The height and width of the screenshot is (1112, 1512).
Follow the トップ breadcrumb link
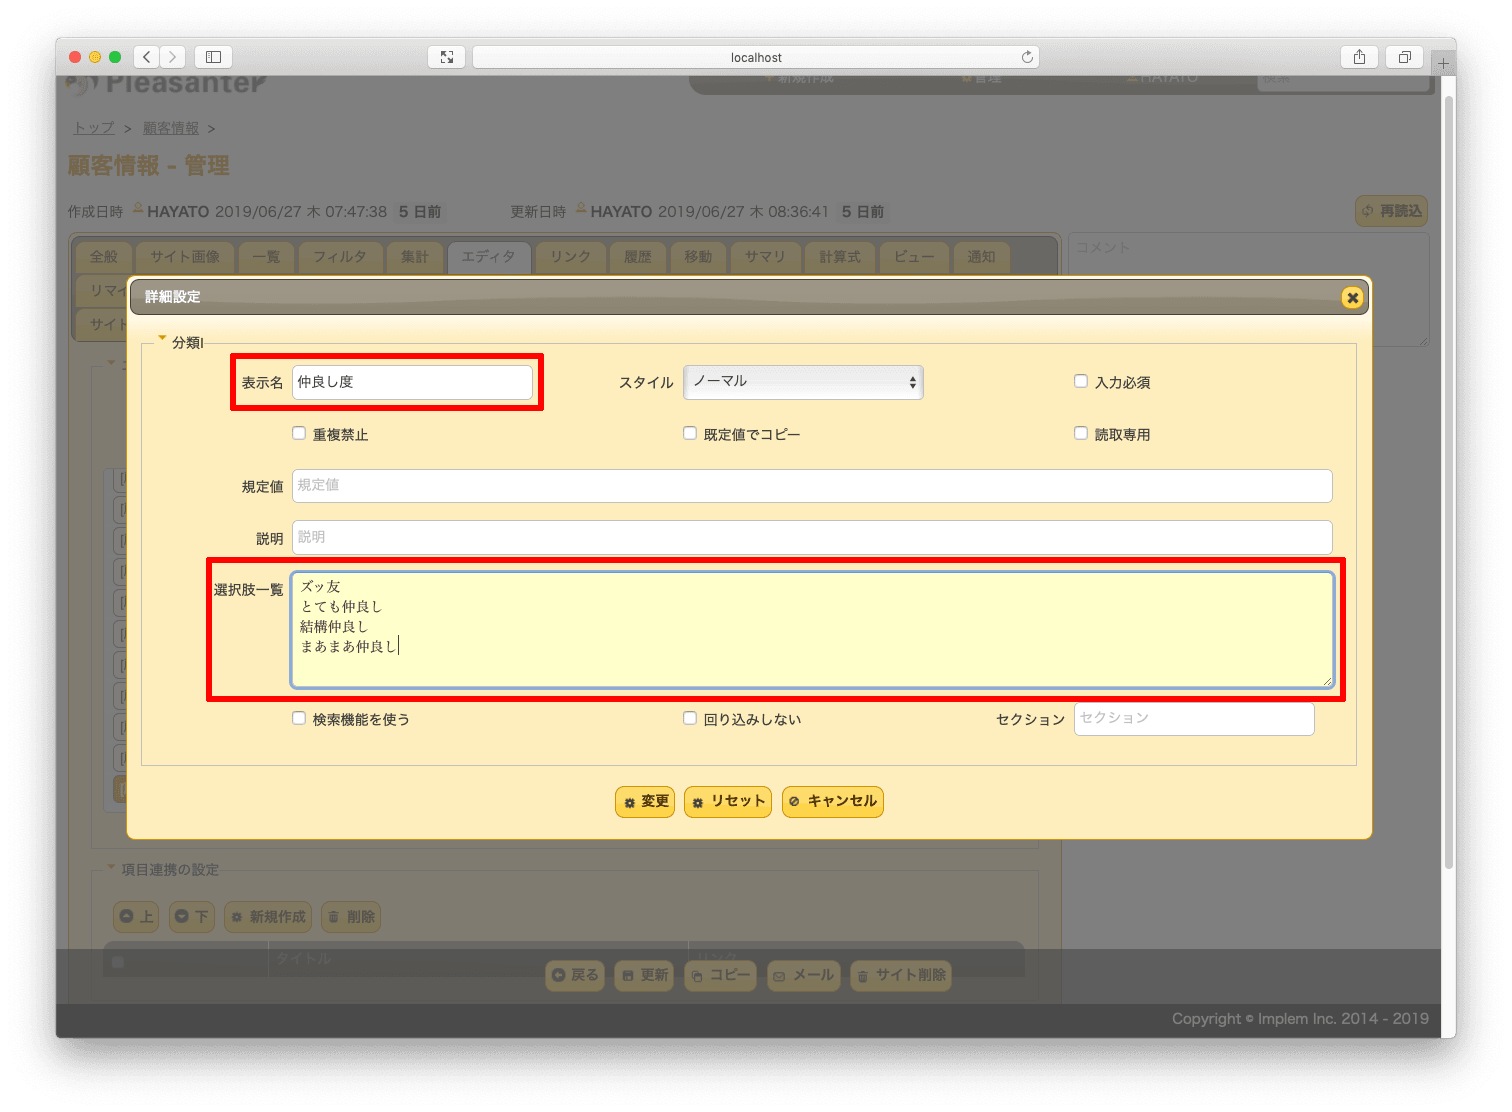coord(94,128)
